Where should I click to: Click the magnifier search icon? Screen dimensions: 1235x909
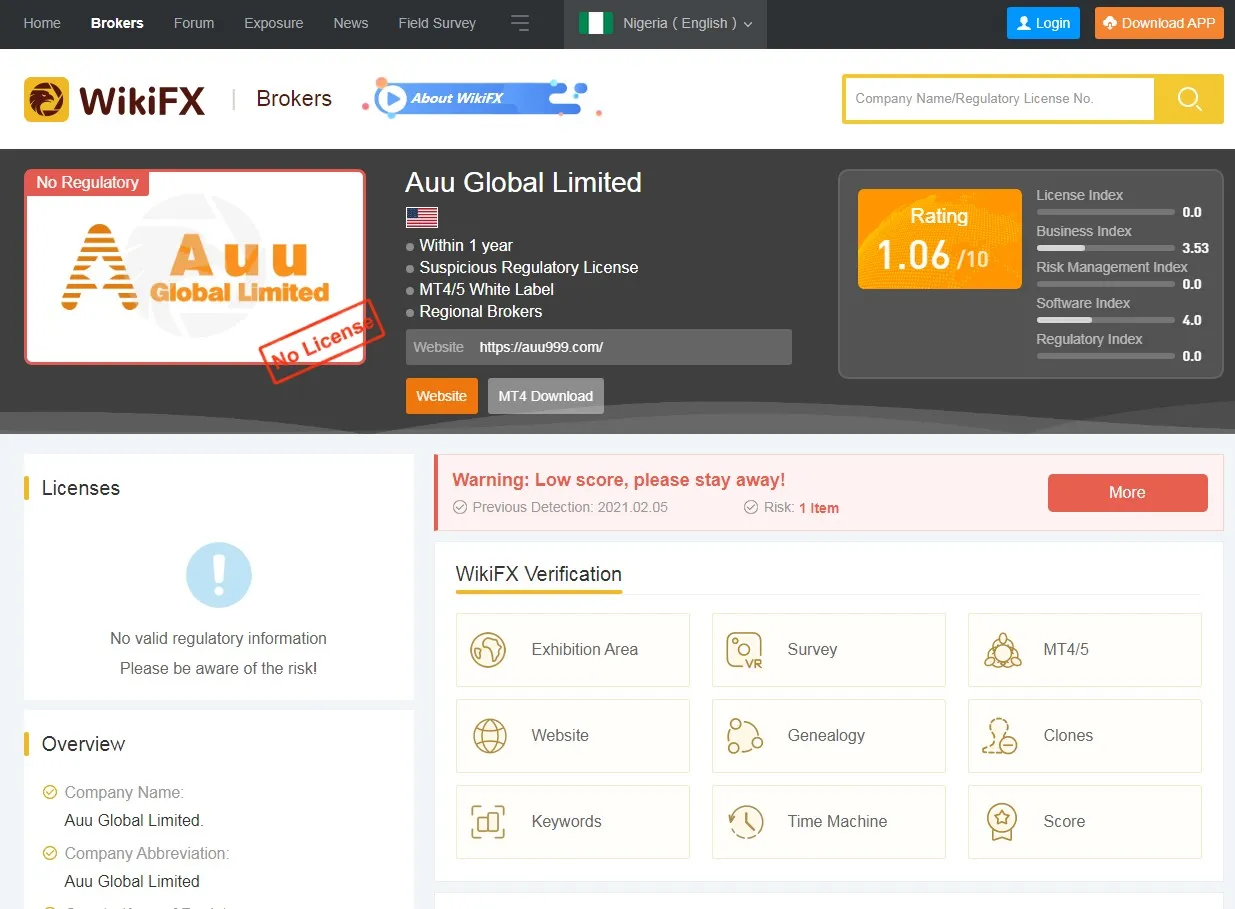click(x=1189, y=98)
